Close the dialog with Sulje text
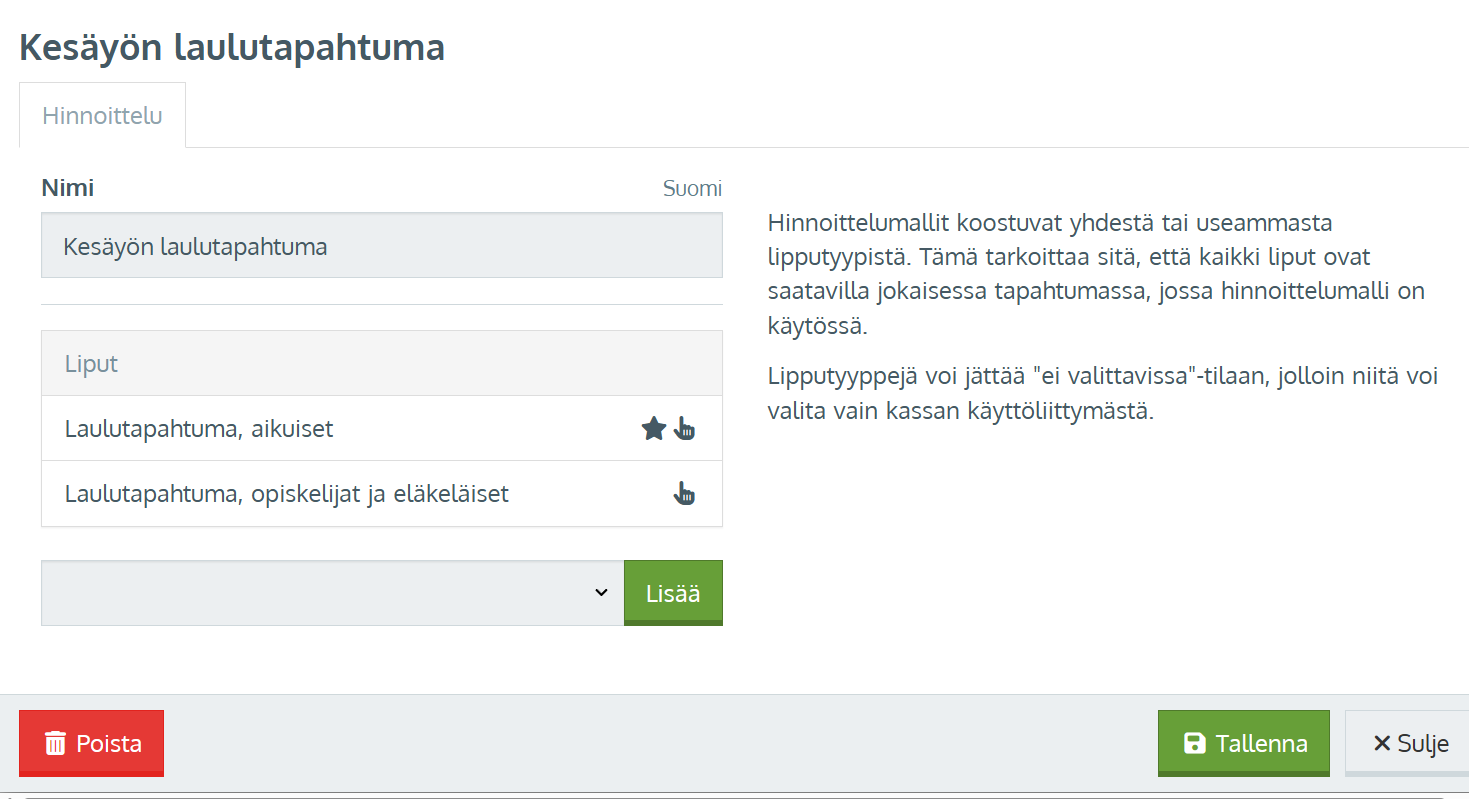Screen dimensions: 1469x799 pos(1423,743)
